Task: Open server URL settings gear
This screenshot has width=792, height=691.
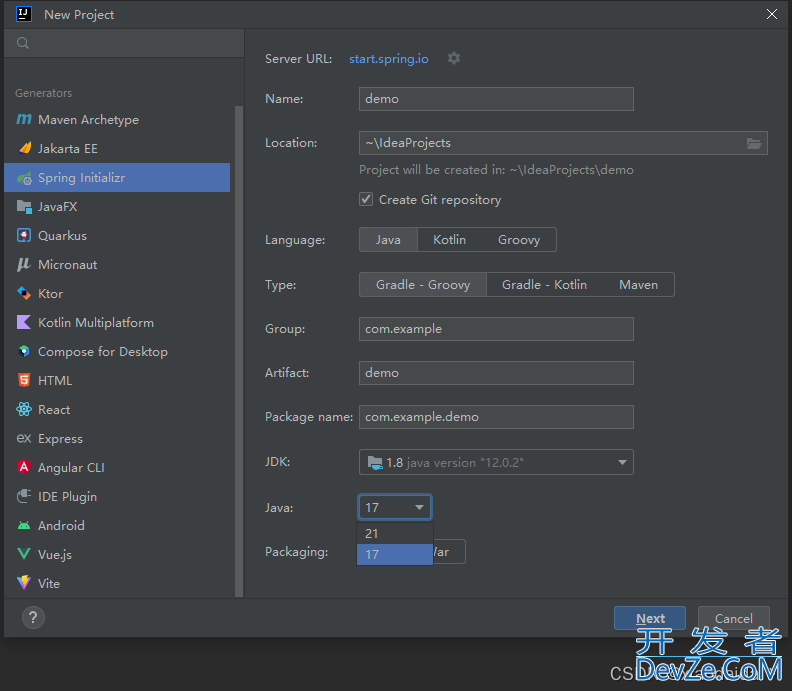Action: 454,58
